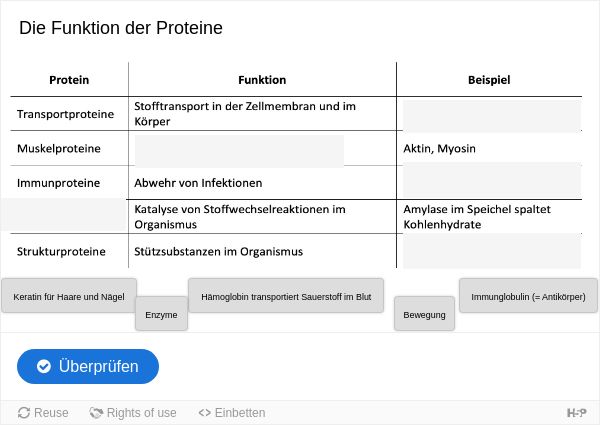
Task: Click the empty Funktion box for Muskelproteine
Action: pyautogui.click(x=239, y=151)
